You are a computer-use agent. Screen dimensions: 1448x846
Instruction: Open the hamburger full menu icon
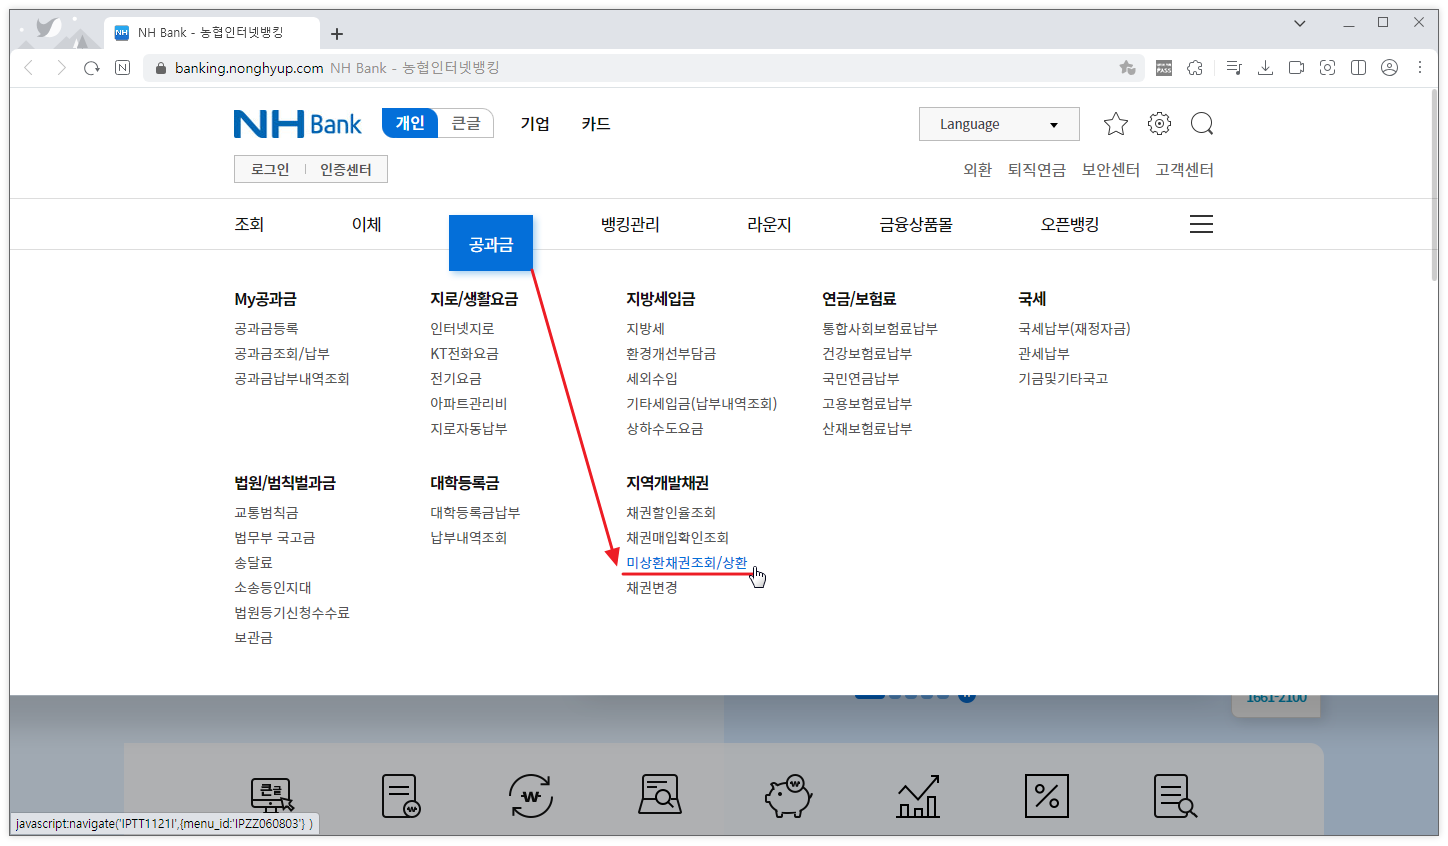coord(1201,224)
